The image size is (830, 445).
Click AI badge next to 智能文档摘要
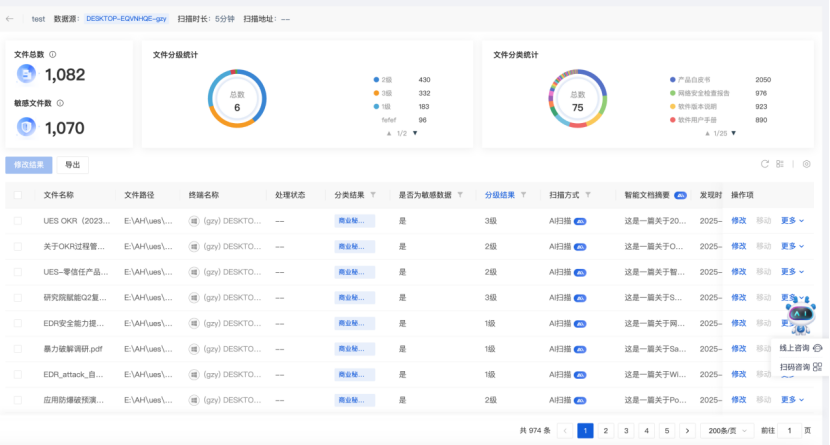point(680,195)
